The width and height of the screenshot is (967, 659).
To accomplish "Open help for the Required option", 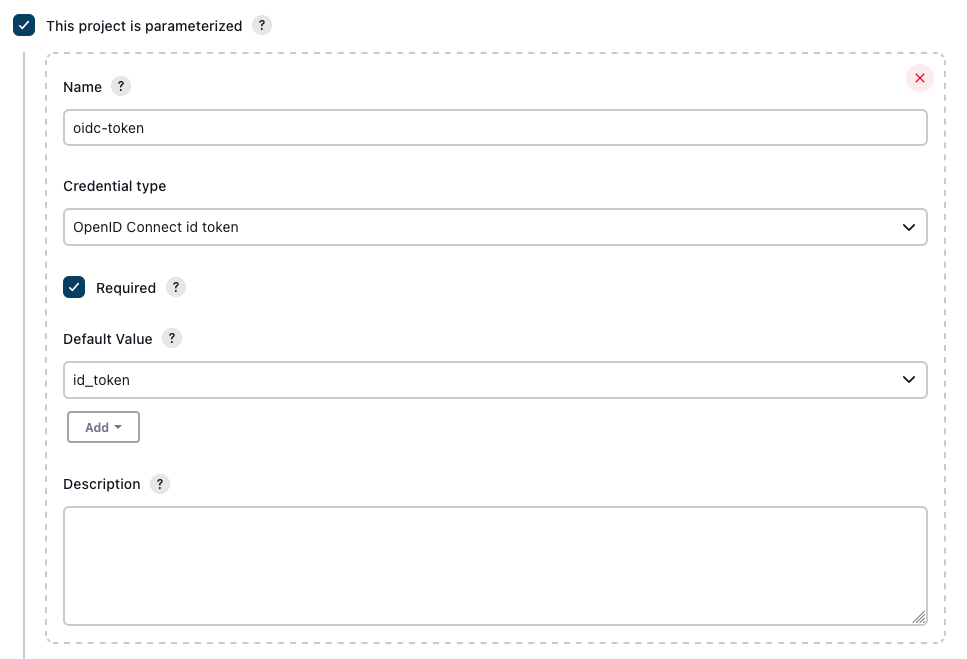I will [x=175, y=287].
